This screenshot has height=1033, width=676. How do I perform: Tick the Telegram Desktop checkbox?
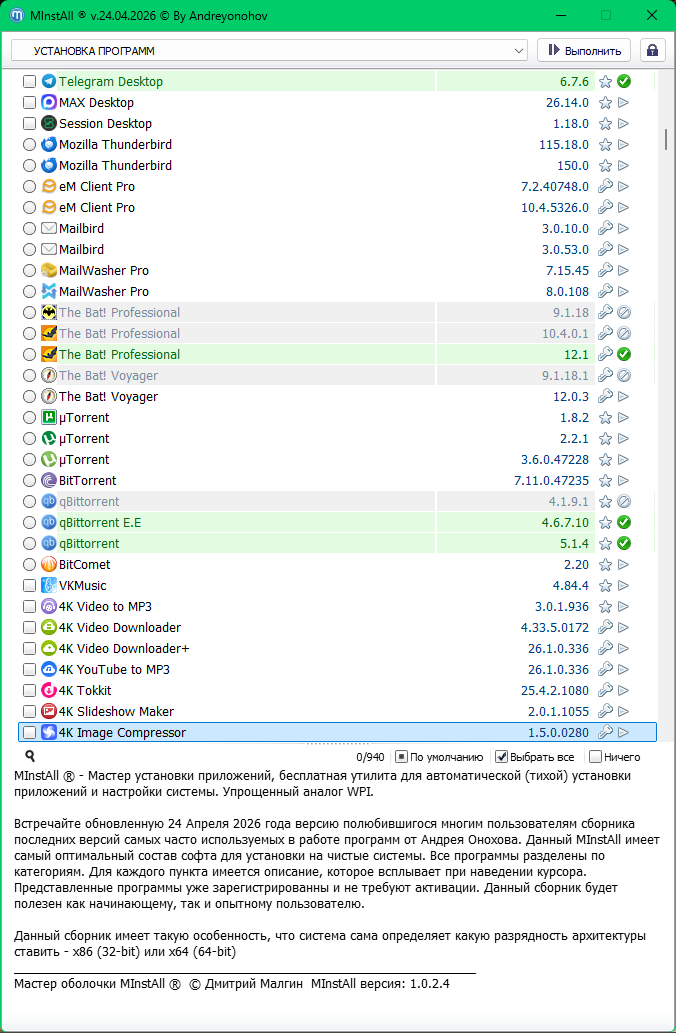[x=30, y=82]
